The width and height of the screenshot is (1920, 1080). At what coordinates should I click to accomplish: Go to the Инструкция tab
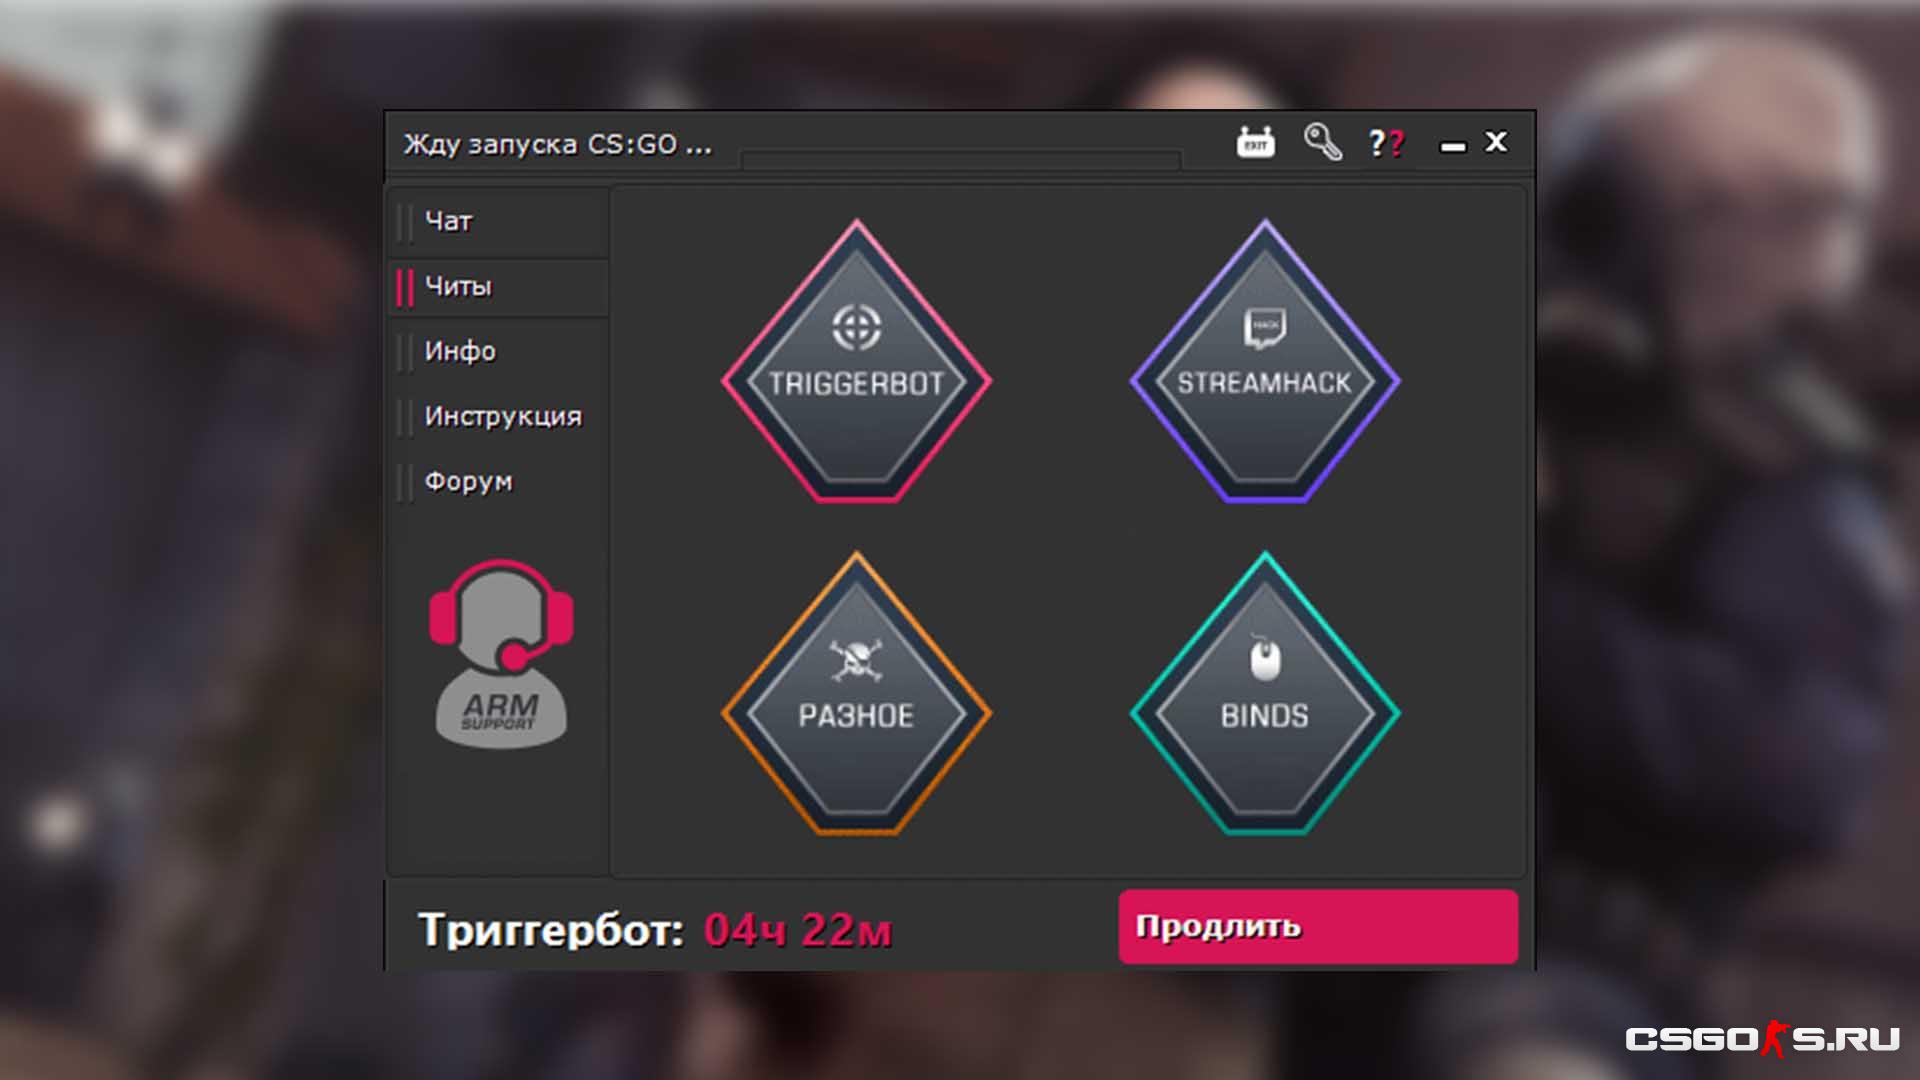click(498, 417)
